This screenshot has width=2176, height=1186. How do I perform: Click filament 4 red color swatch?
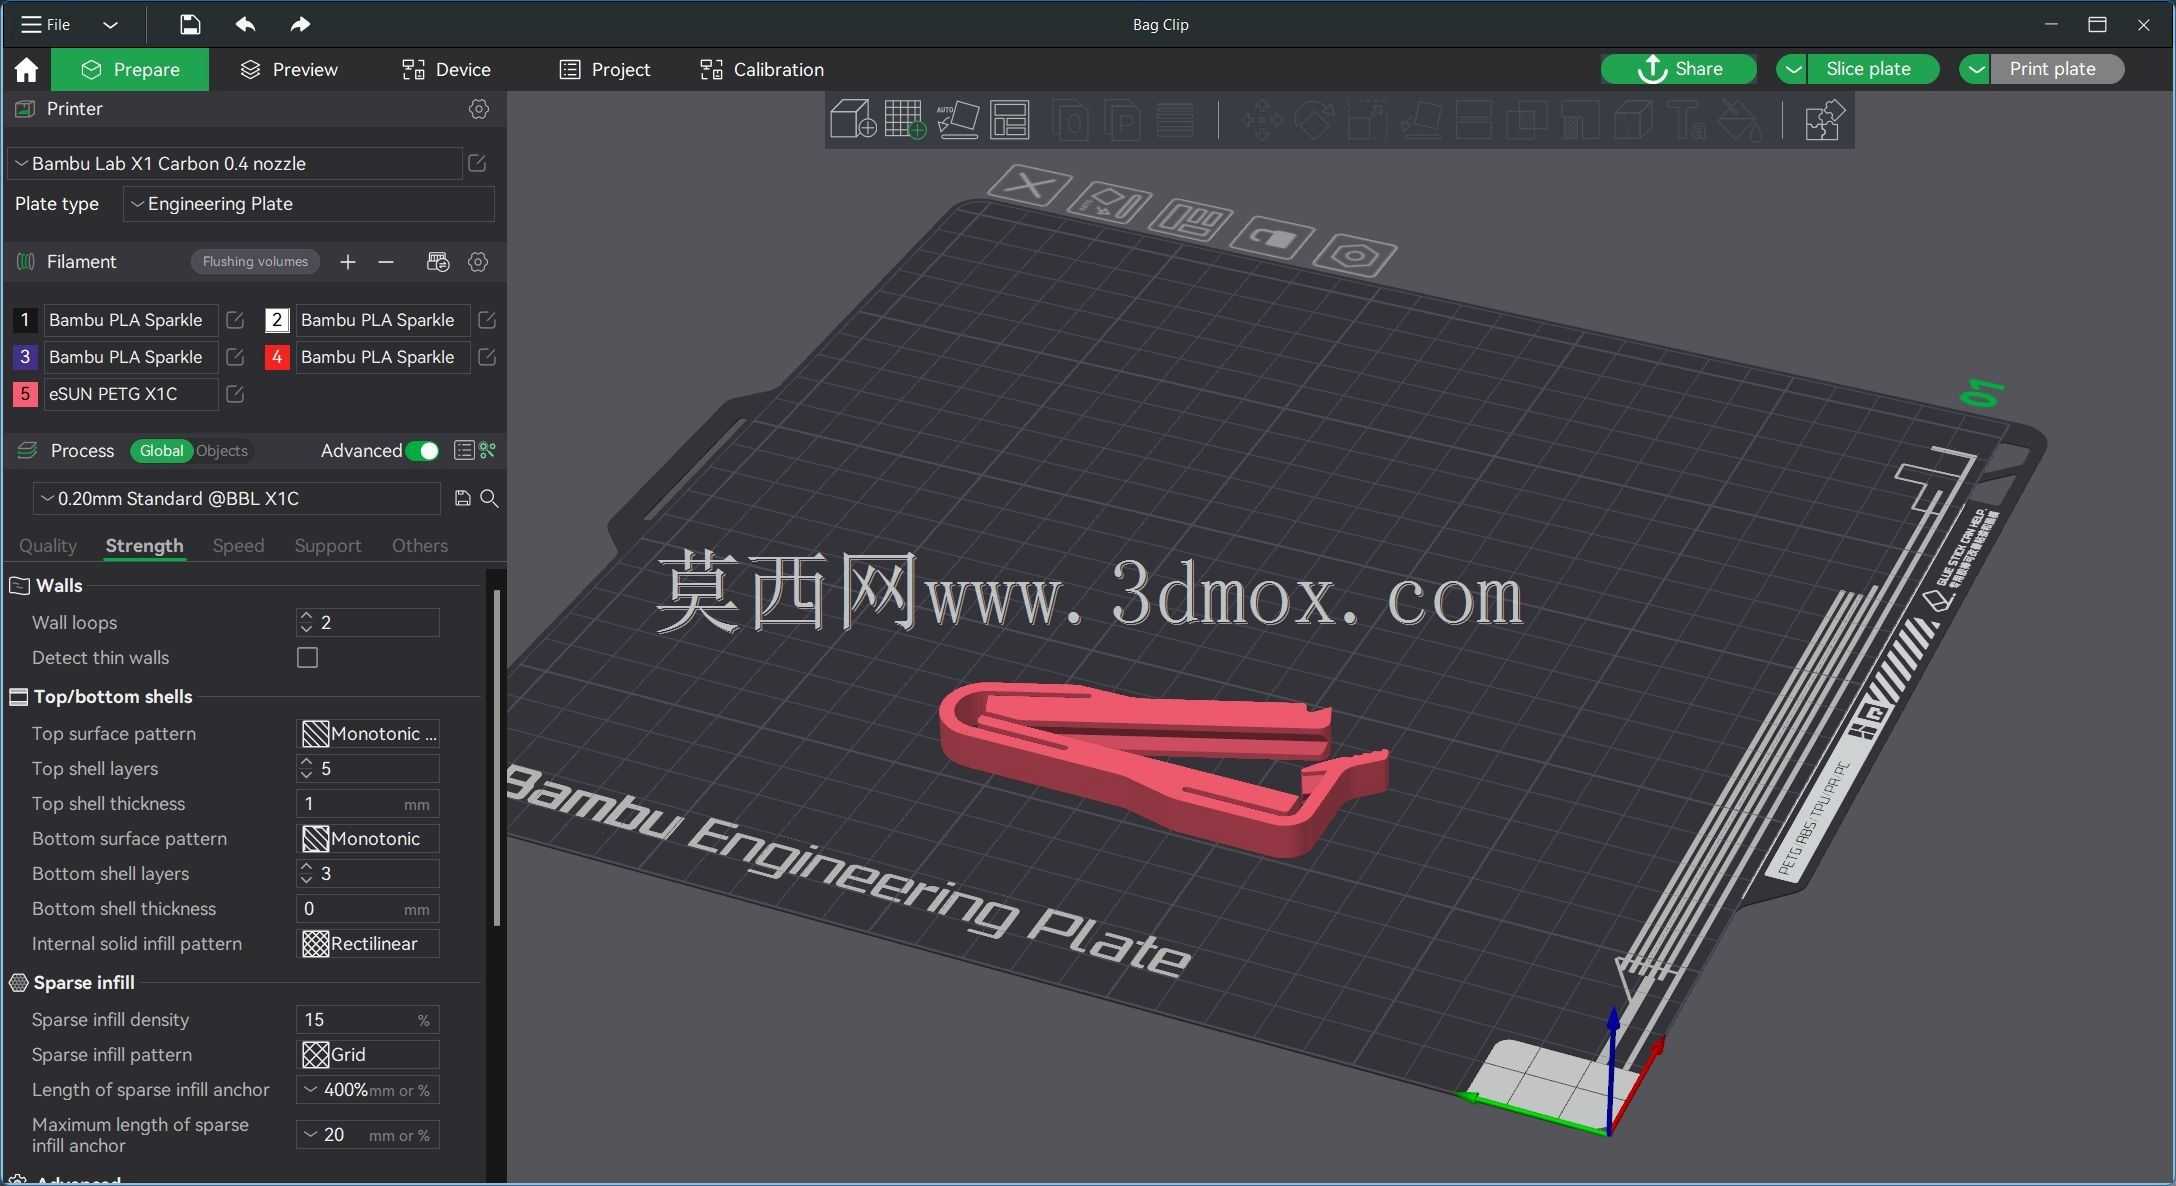(277, 357)
